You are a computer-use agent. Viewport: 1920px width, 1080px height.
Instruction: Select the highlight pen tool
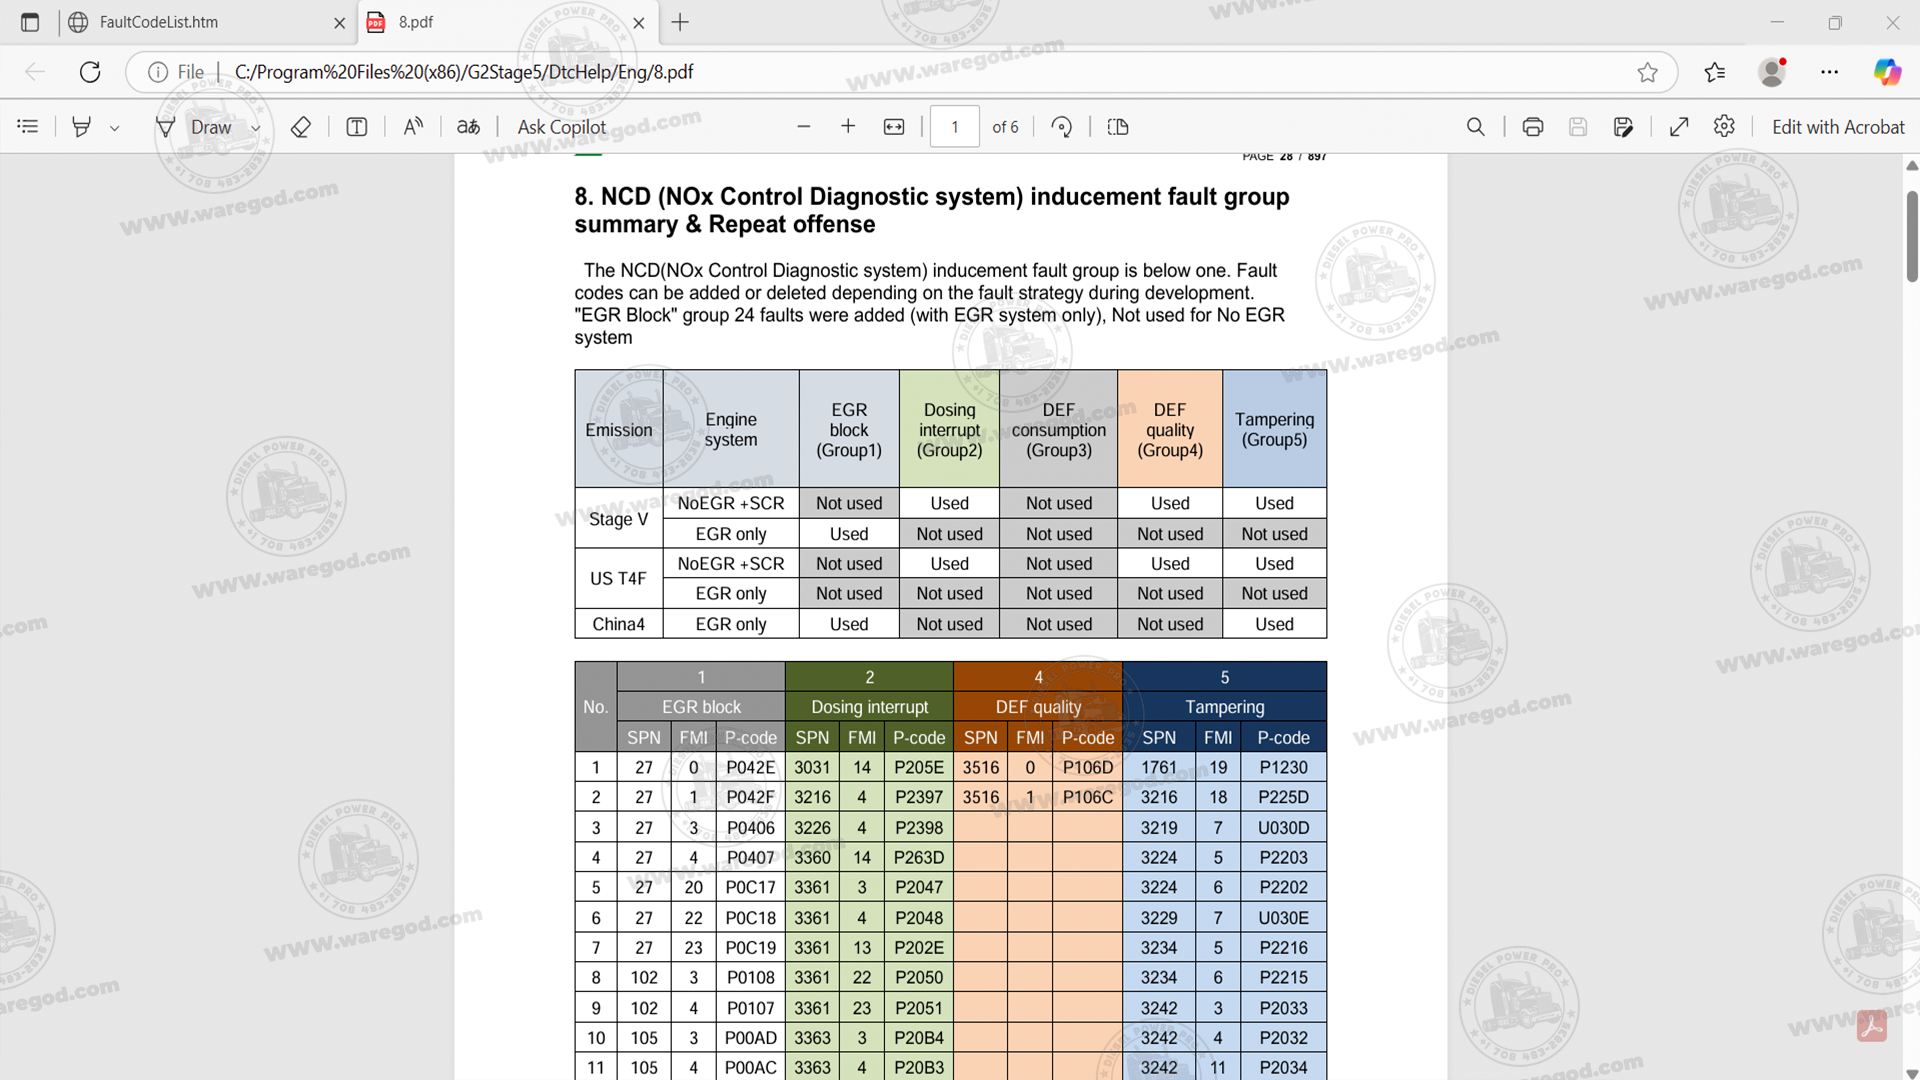point(82,127)
